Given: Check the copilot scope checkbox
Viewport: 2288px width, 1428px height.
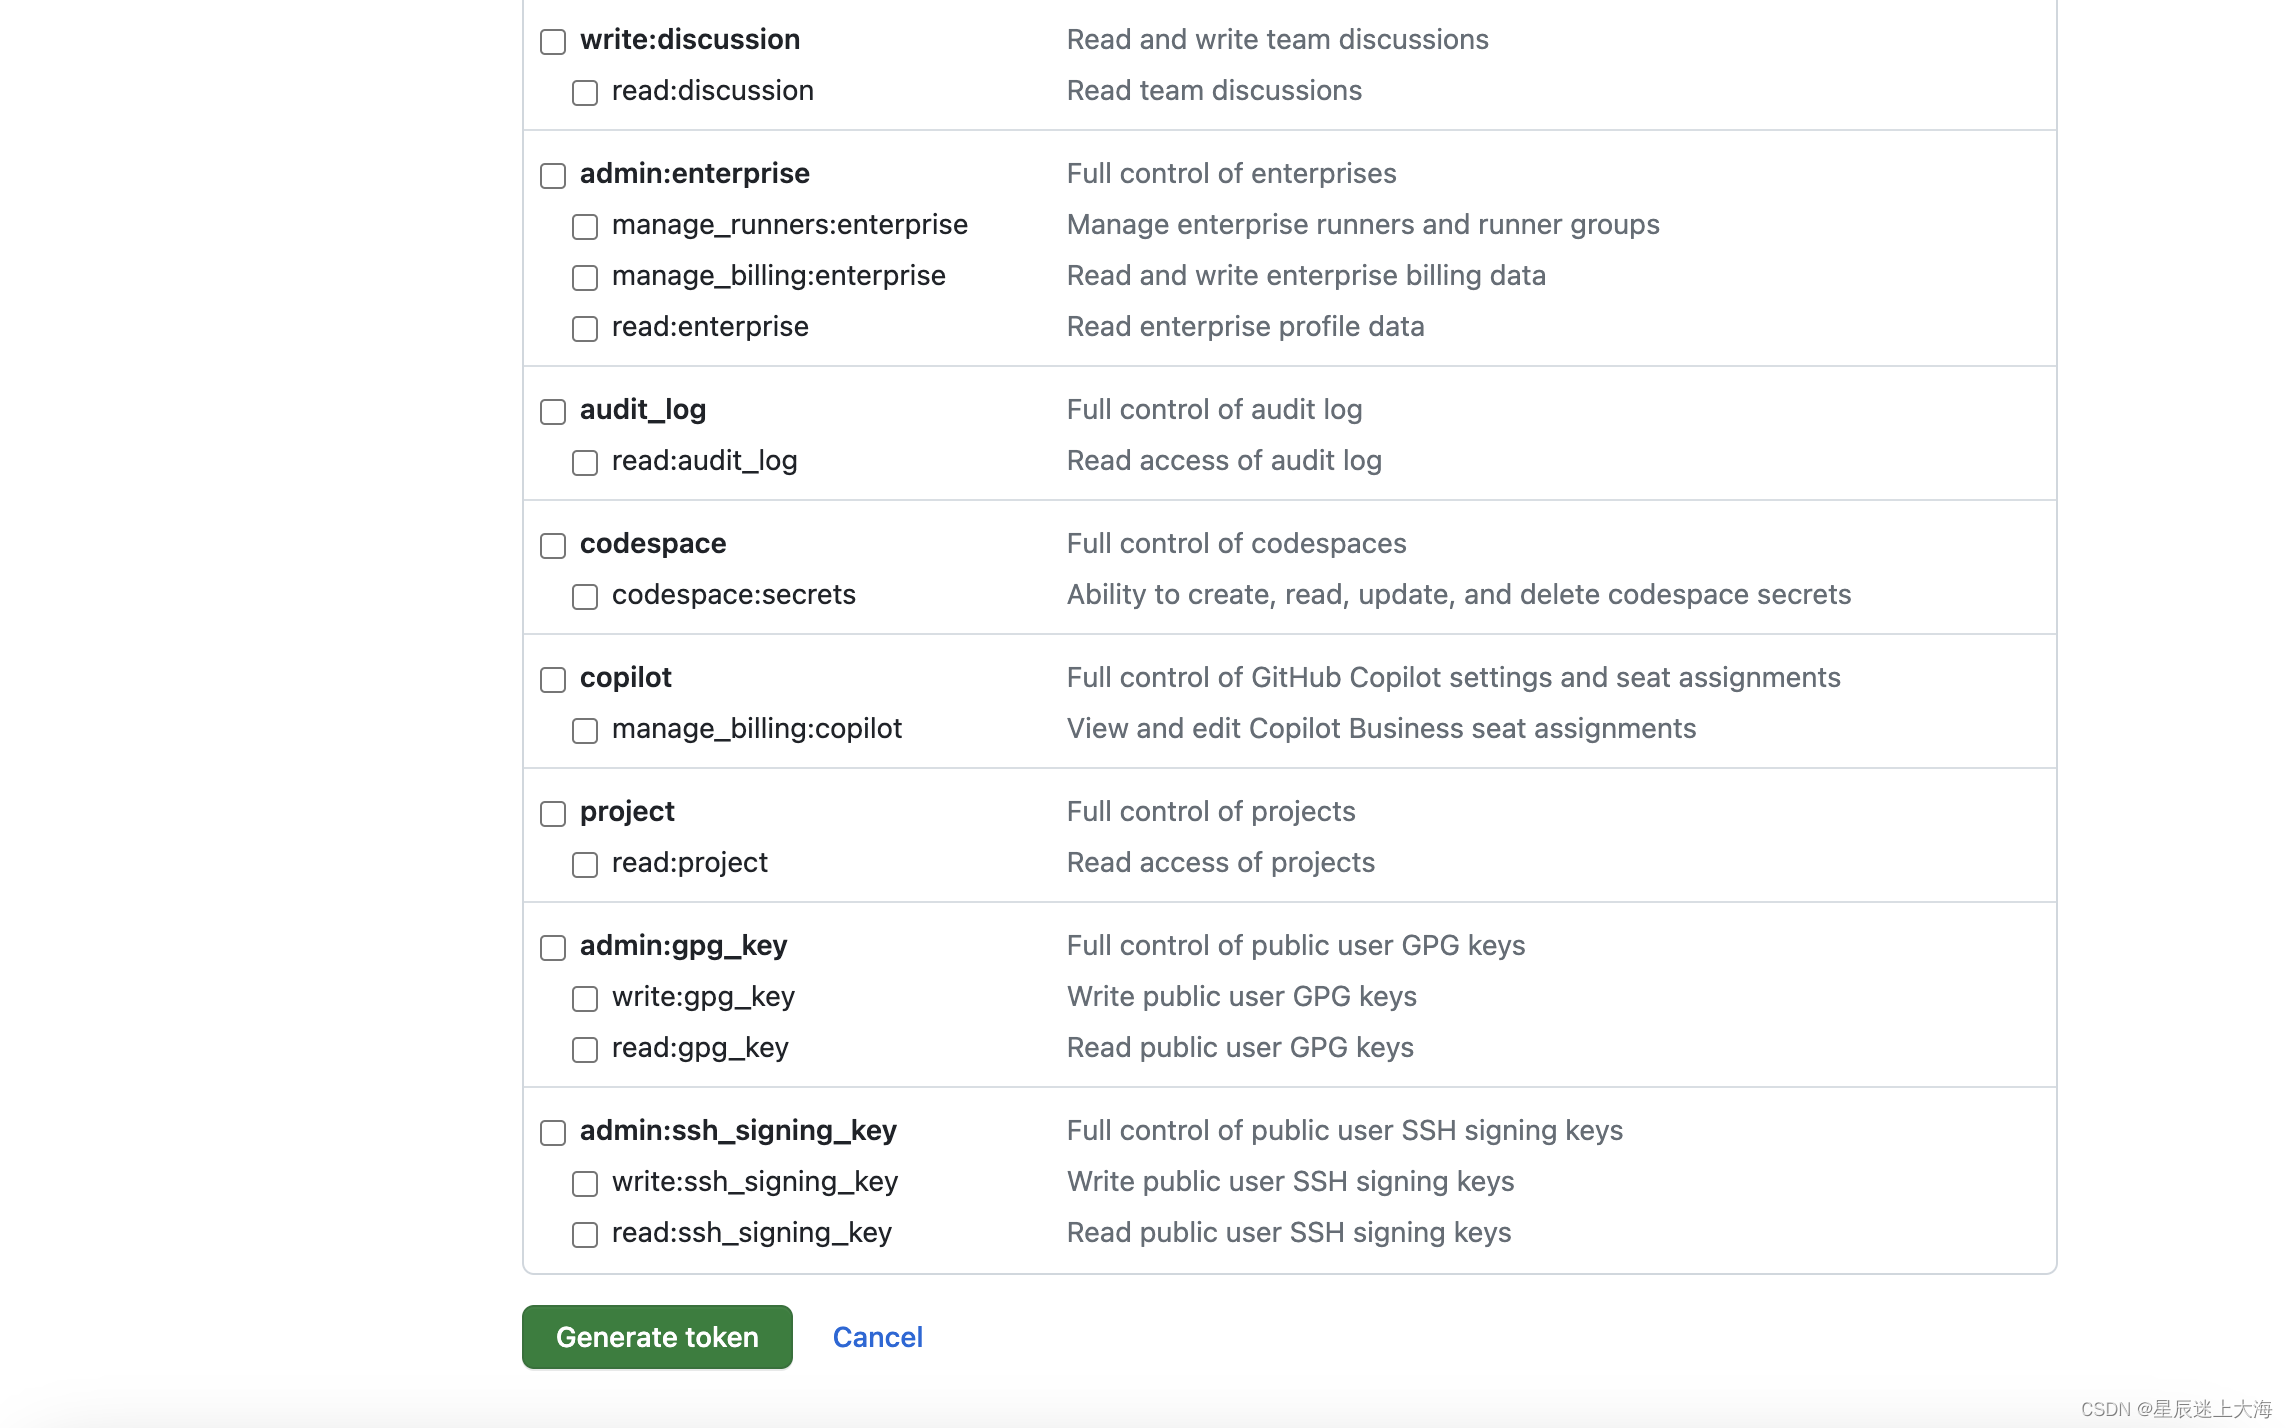Looking at the screenshot, I should pyautogui.click(x=553, y=679).
